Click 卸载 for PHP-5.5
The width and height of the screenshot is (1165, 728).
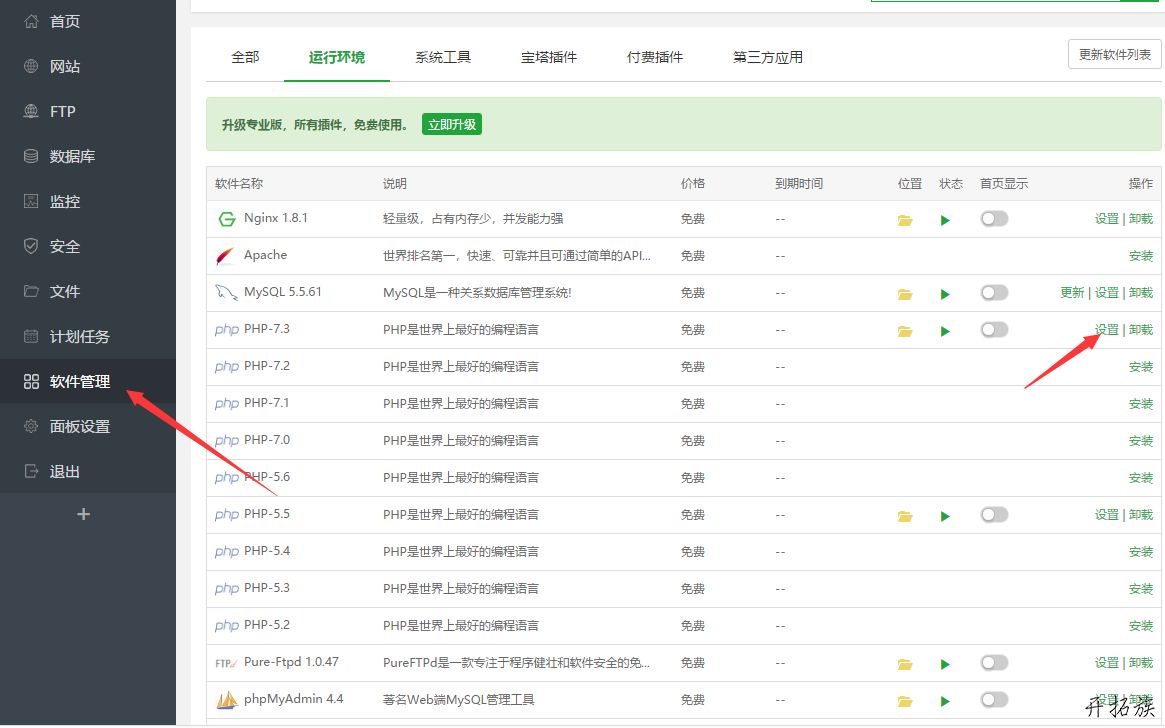click(x=1140, y=515)
